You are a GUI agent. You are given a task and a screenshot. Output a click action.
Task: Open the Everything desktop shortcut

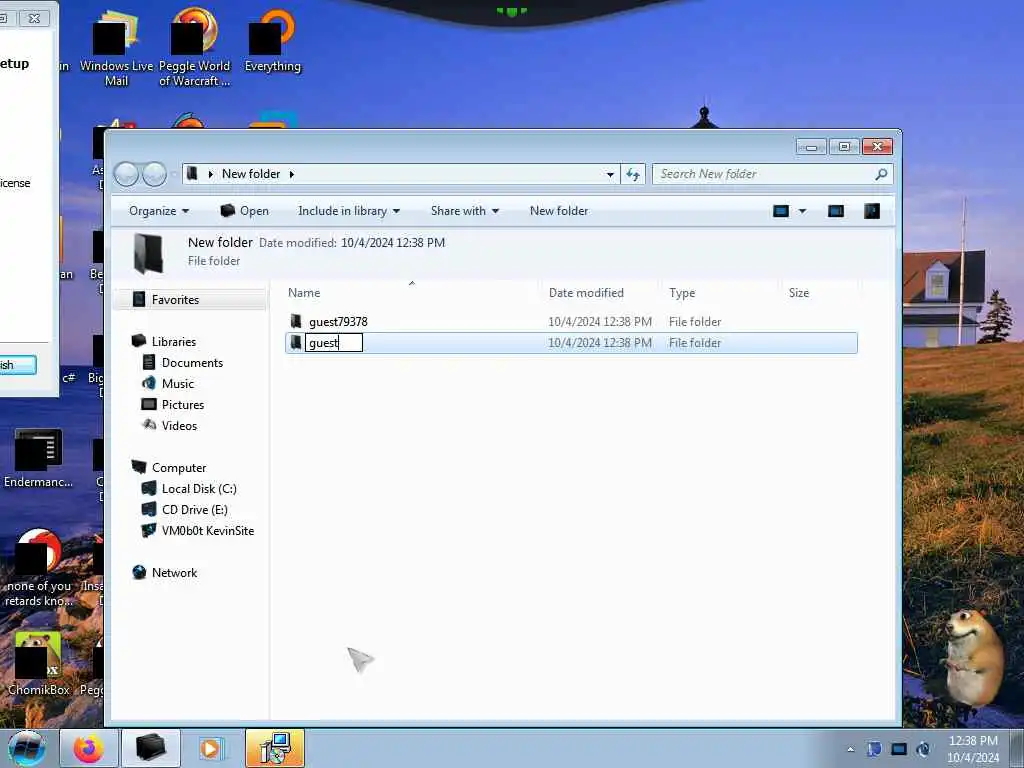272,40
